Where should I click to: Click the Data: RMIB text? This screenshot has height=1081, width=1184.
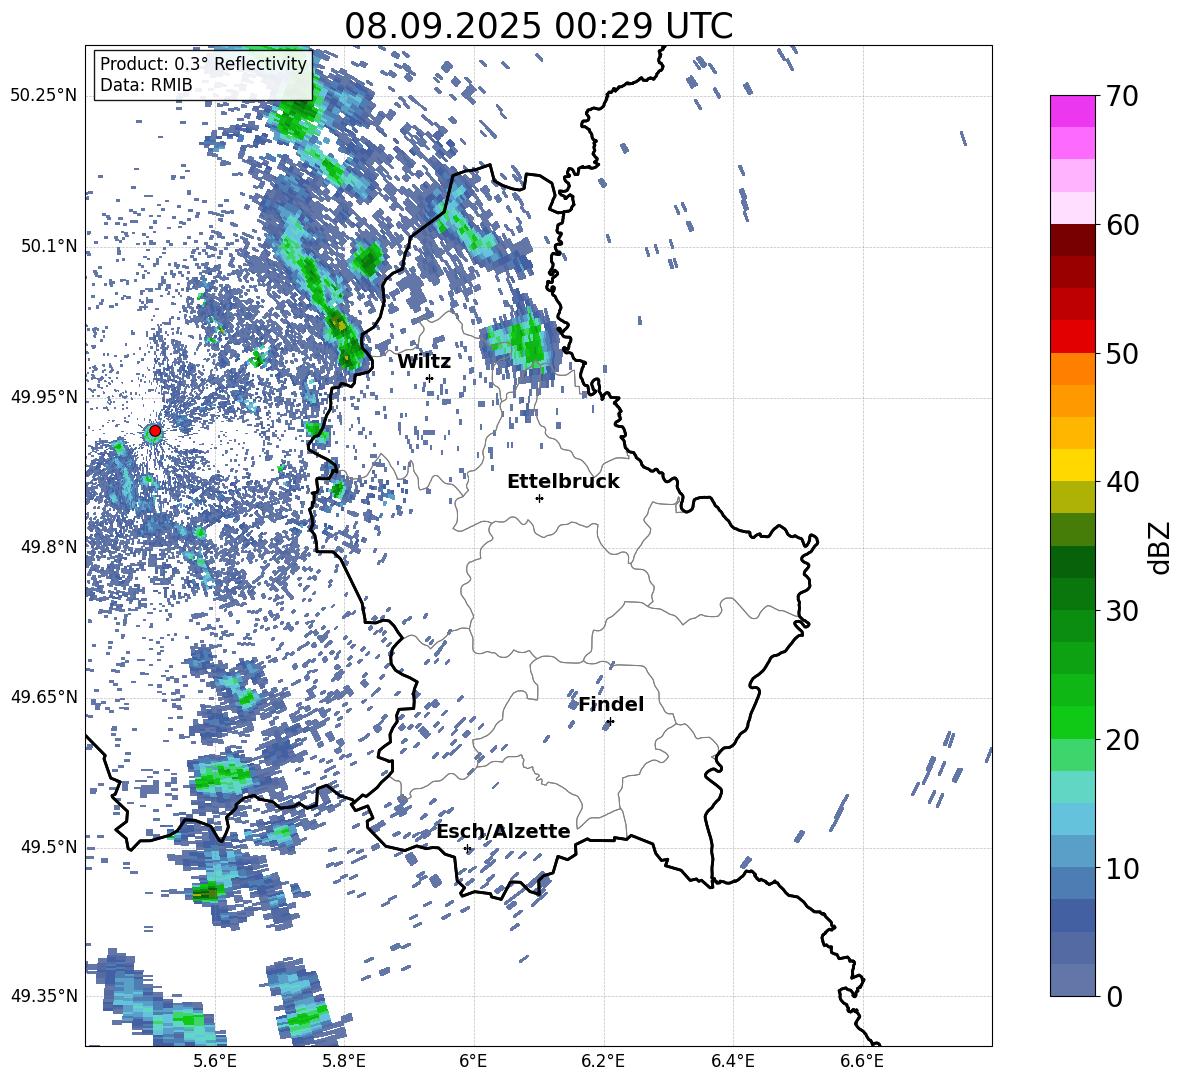pos(146,85)
